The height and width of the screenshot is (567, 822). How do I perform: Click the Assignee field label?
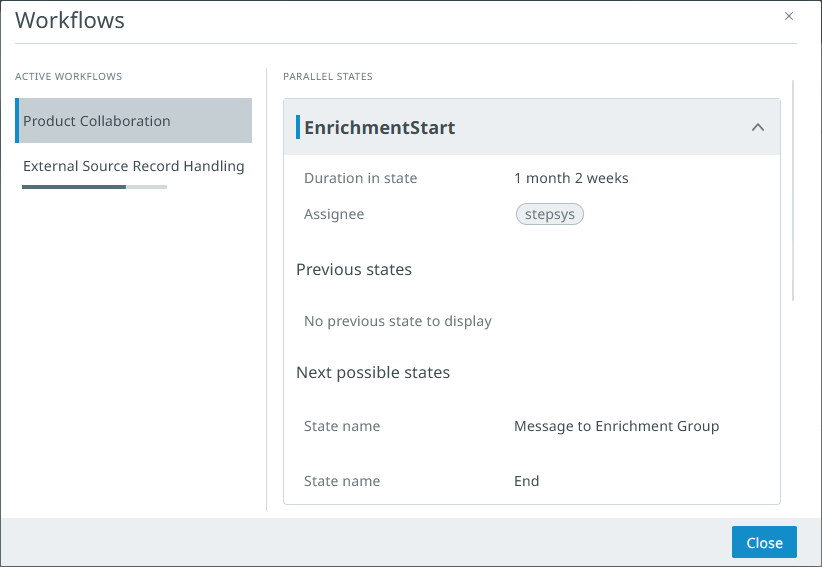(334, 214)
